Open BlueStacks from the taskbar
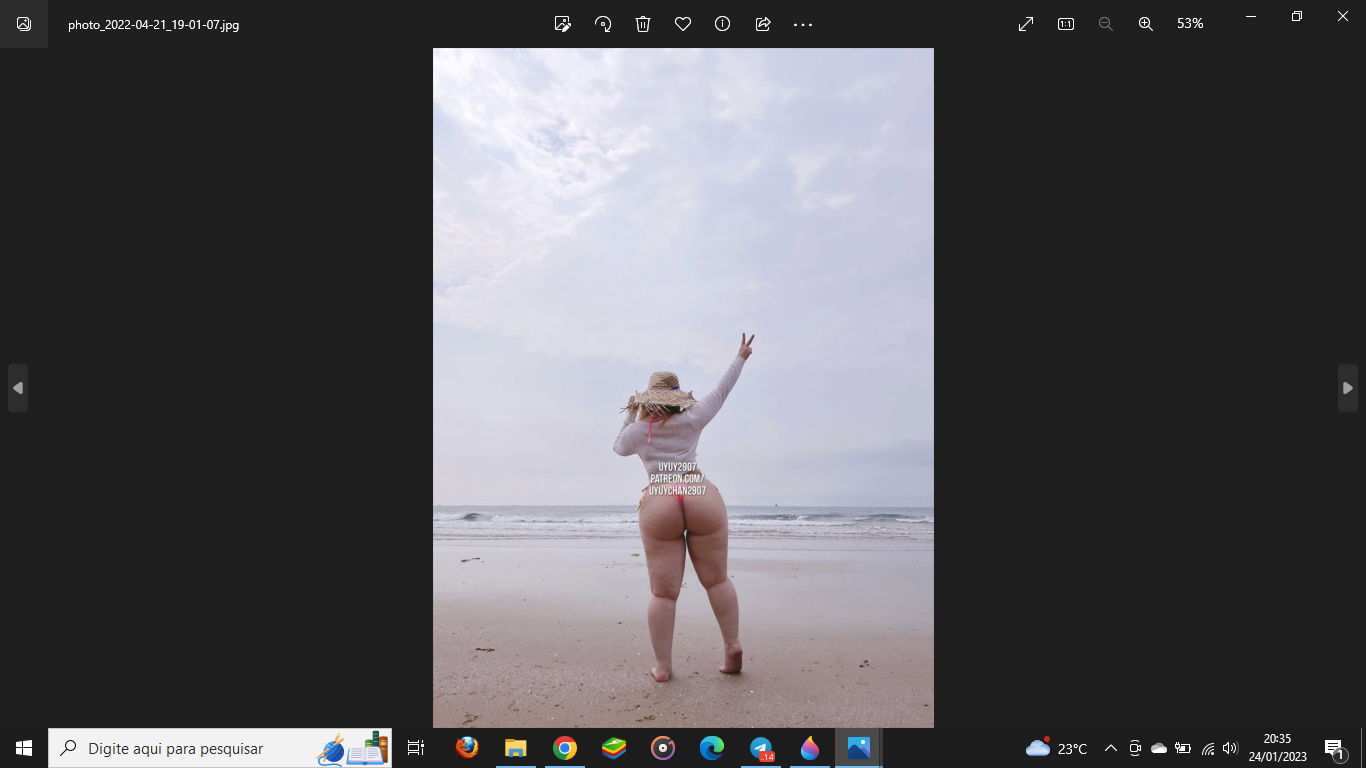This screenshot has height=768, width=1366. coord(614,748)
